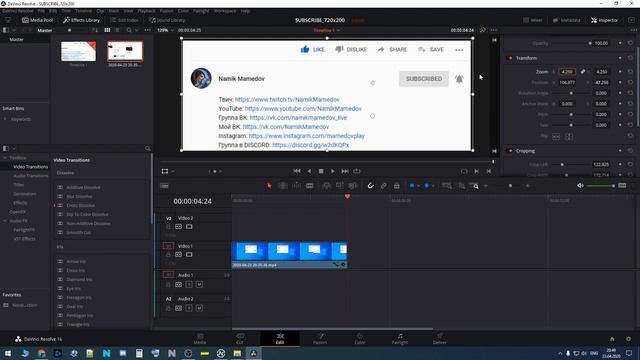The image size is (640, 360).
Task: Select the 2020-04-23 video clip thumbnail
Action: point(125,51)
